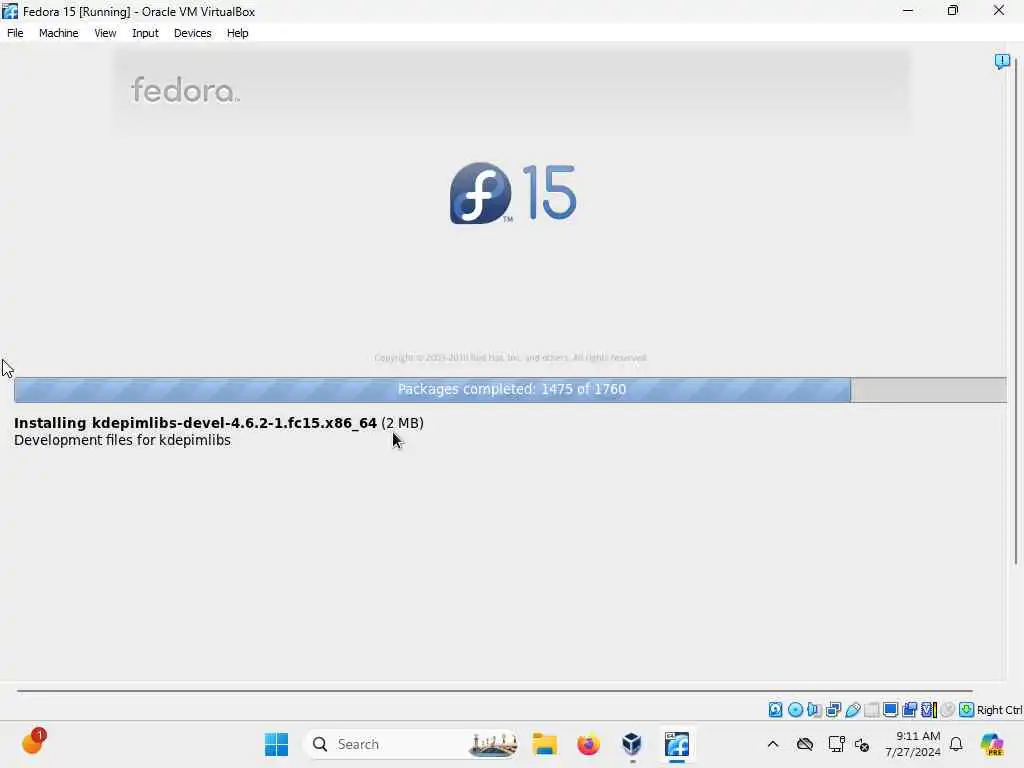The height and width of the screenshot is (768, 1024).
Task: Open VirtualBox Manager from the taskbar
Action: click(632, 744)
